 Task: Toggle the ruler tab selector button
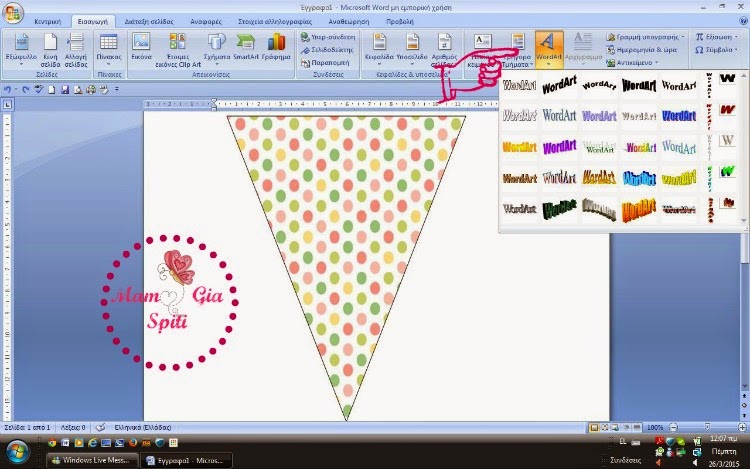pyautogui.click(x=7, y=104)
